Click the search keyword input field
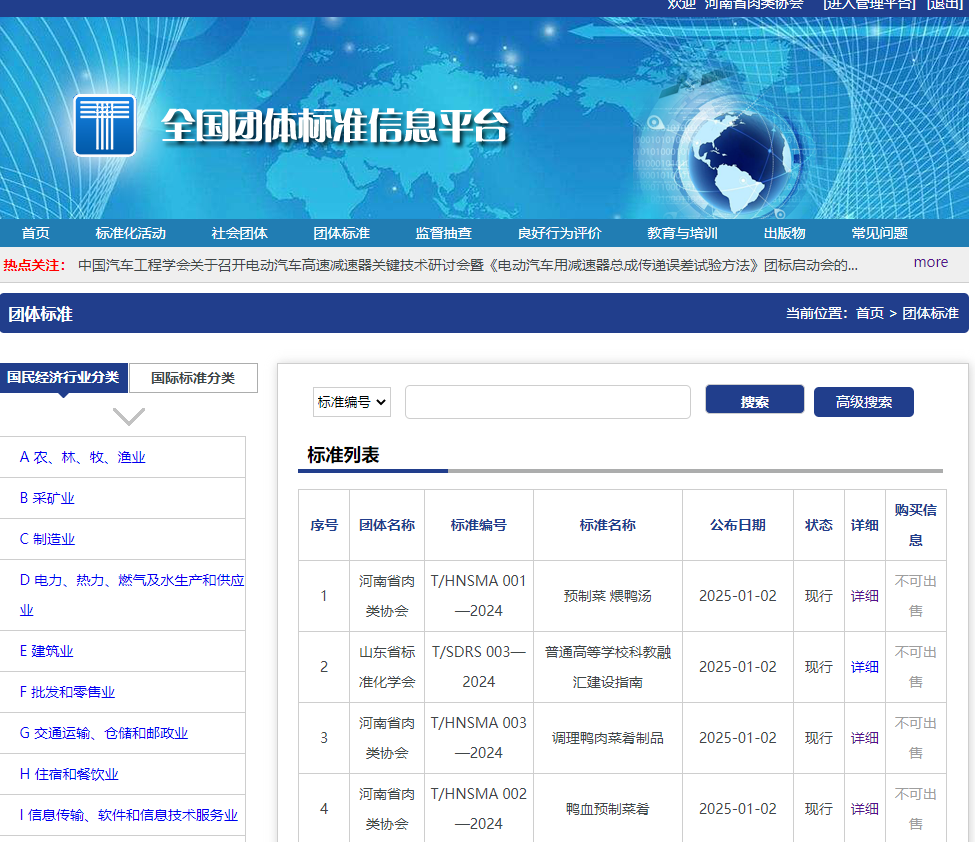975x842 pixels. click(x=547, y=402)
